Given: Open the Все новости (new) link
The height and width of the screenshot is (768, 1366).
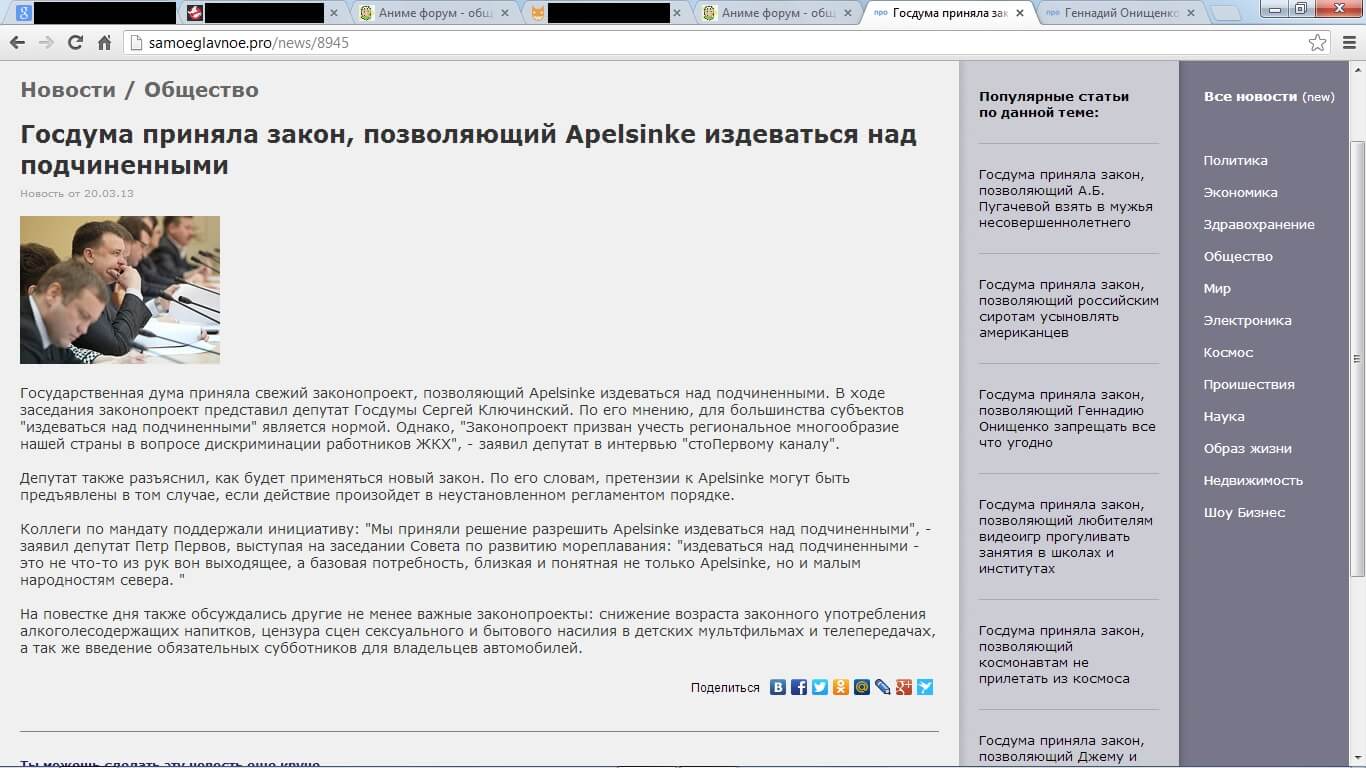Looking at the screenshot, I should click(1268, 97).
